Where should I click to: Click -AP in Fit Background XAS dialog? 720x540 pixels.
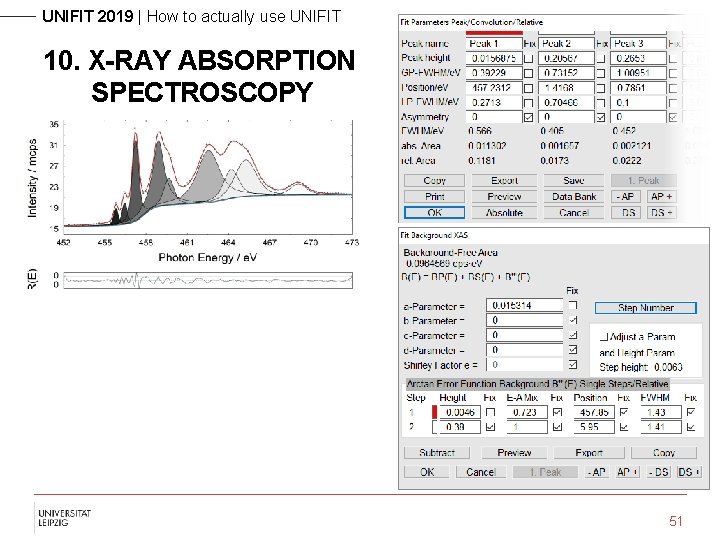click(597, 472)
